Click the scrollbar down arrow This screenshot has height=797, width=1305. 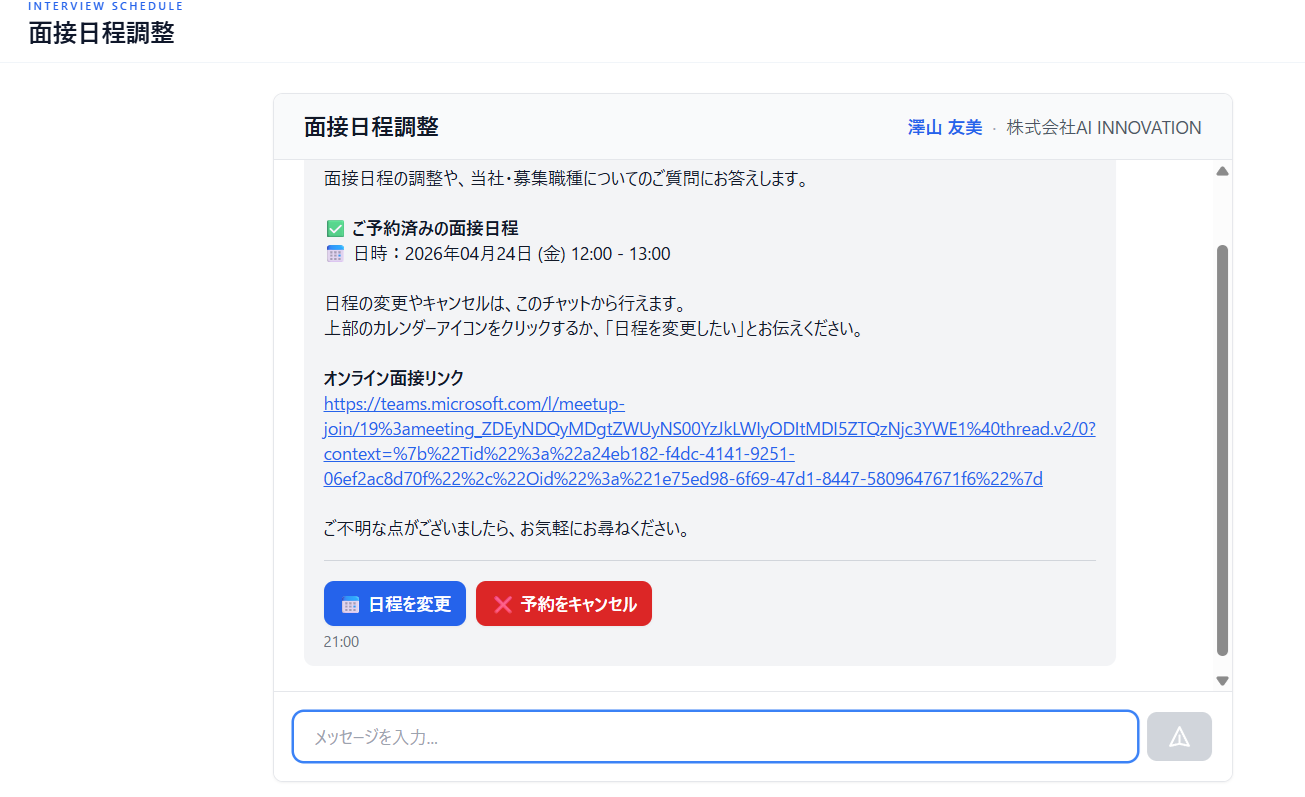[x=1222, y=680]
